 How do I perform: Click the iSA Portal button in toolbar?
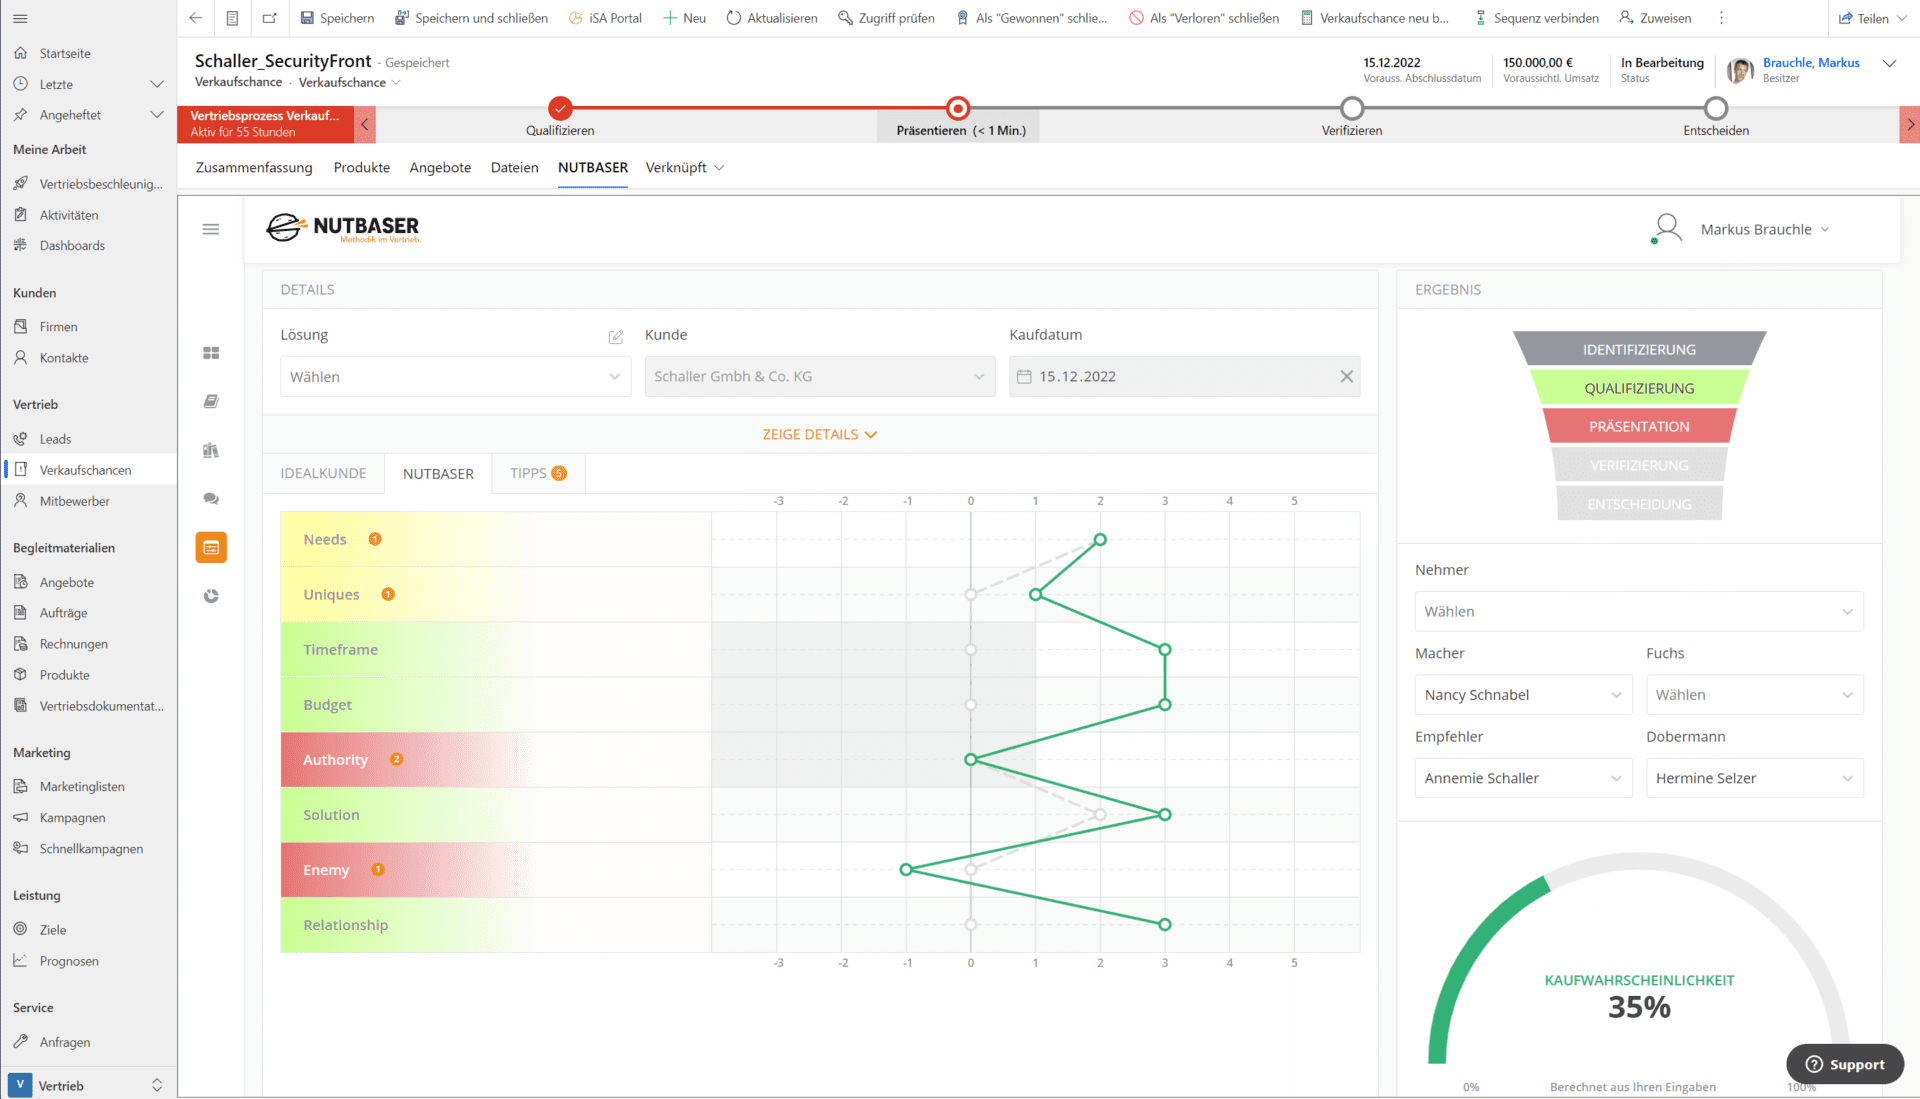point(608,18)
